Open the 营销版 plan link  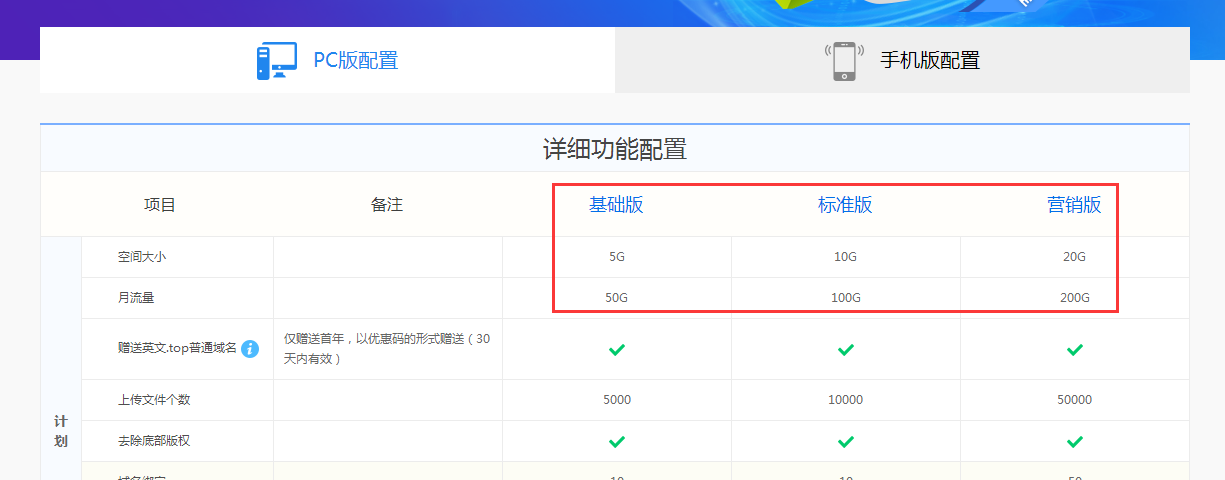coord(1074,205)
